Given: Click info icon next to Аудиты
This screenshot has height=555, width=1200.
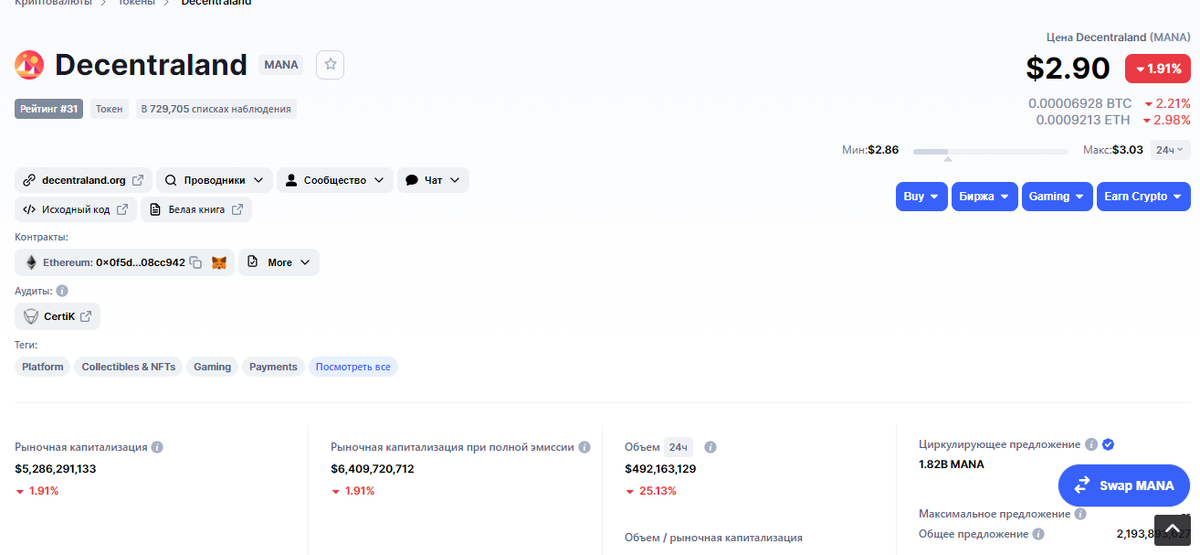Looking at the screenshot, I should (x=62, y=291).
